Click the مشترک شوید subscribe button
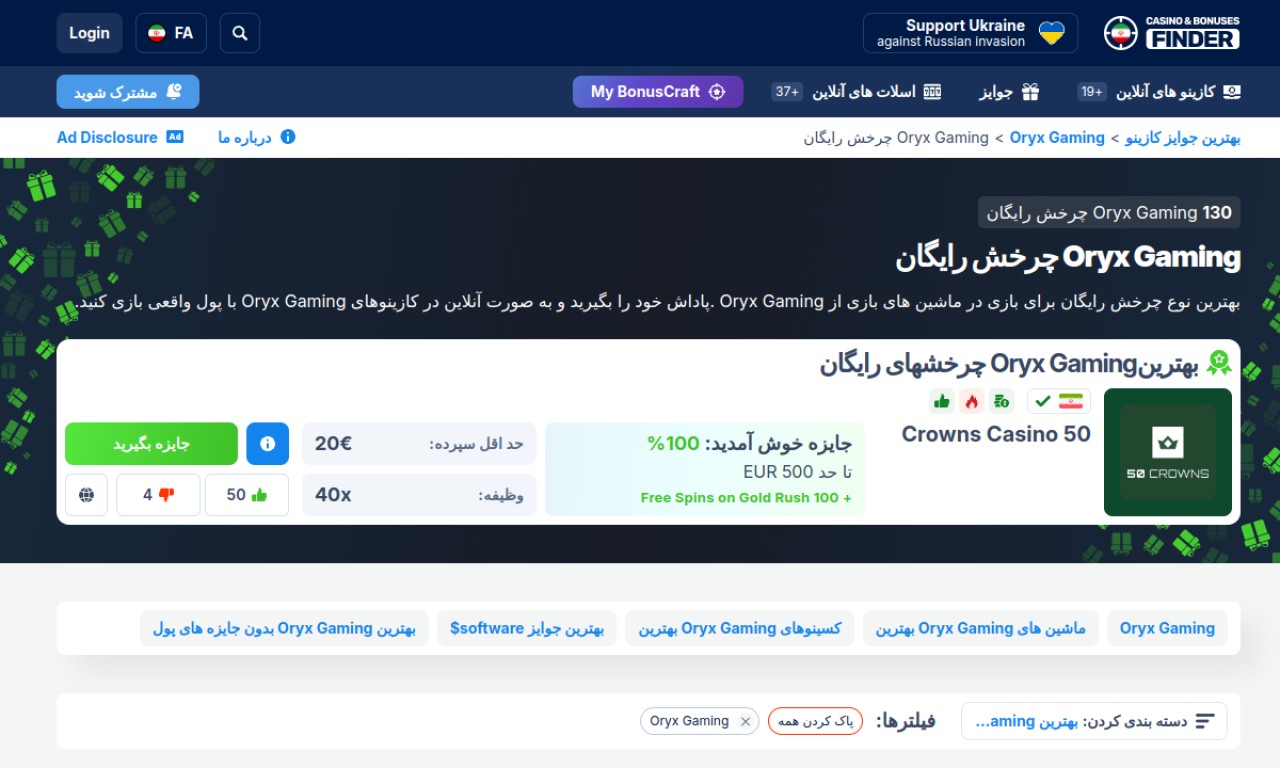The width and height of the screenshot is (1280, 768). 128,92
